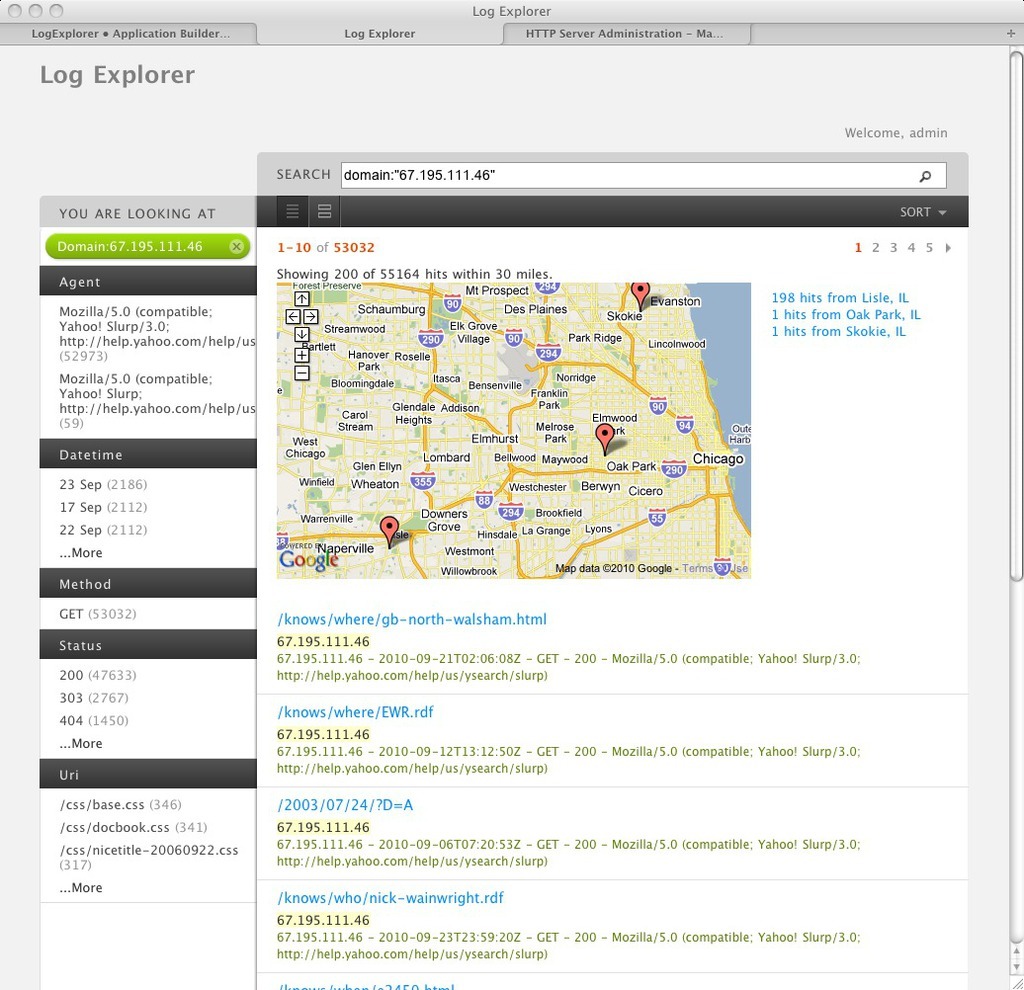The image size is (1024, 990).
Task: Switch to HTTP Server Administration tab
Action: point(625,33)
